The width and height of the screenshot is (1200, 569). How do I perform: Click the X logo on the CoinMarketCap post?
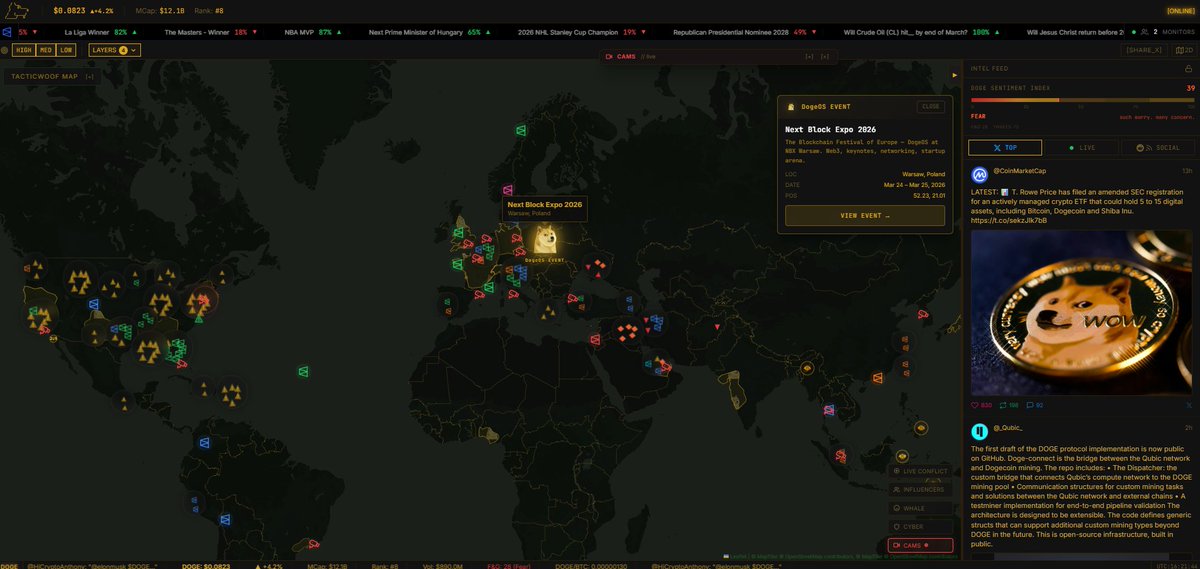(x=1189, y=405)
